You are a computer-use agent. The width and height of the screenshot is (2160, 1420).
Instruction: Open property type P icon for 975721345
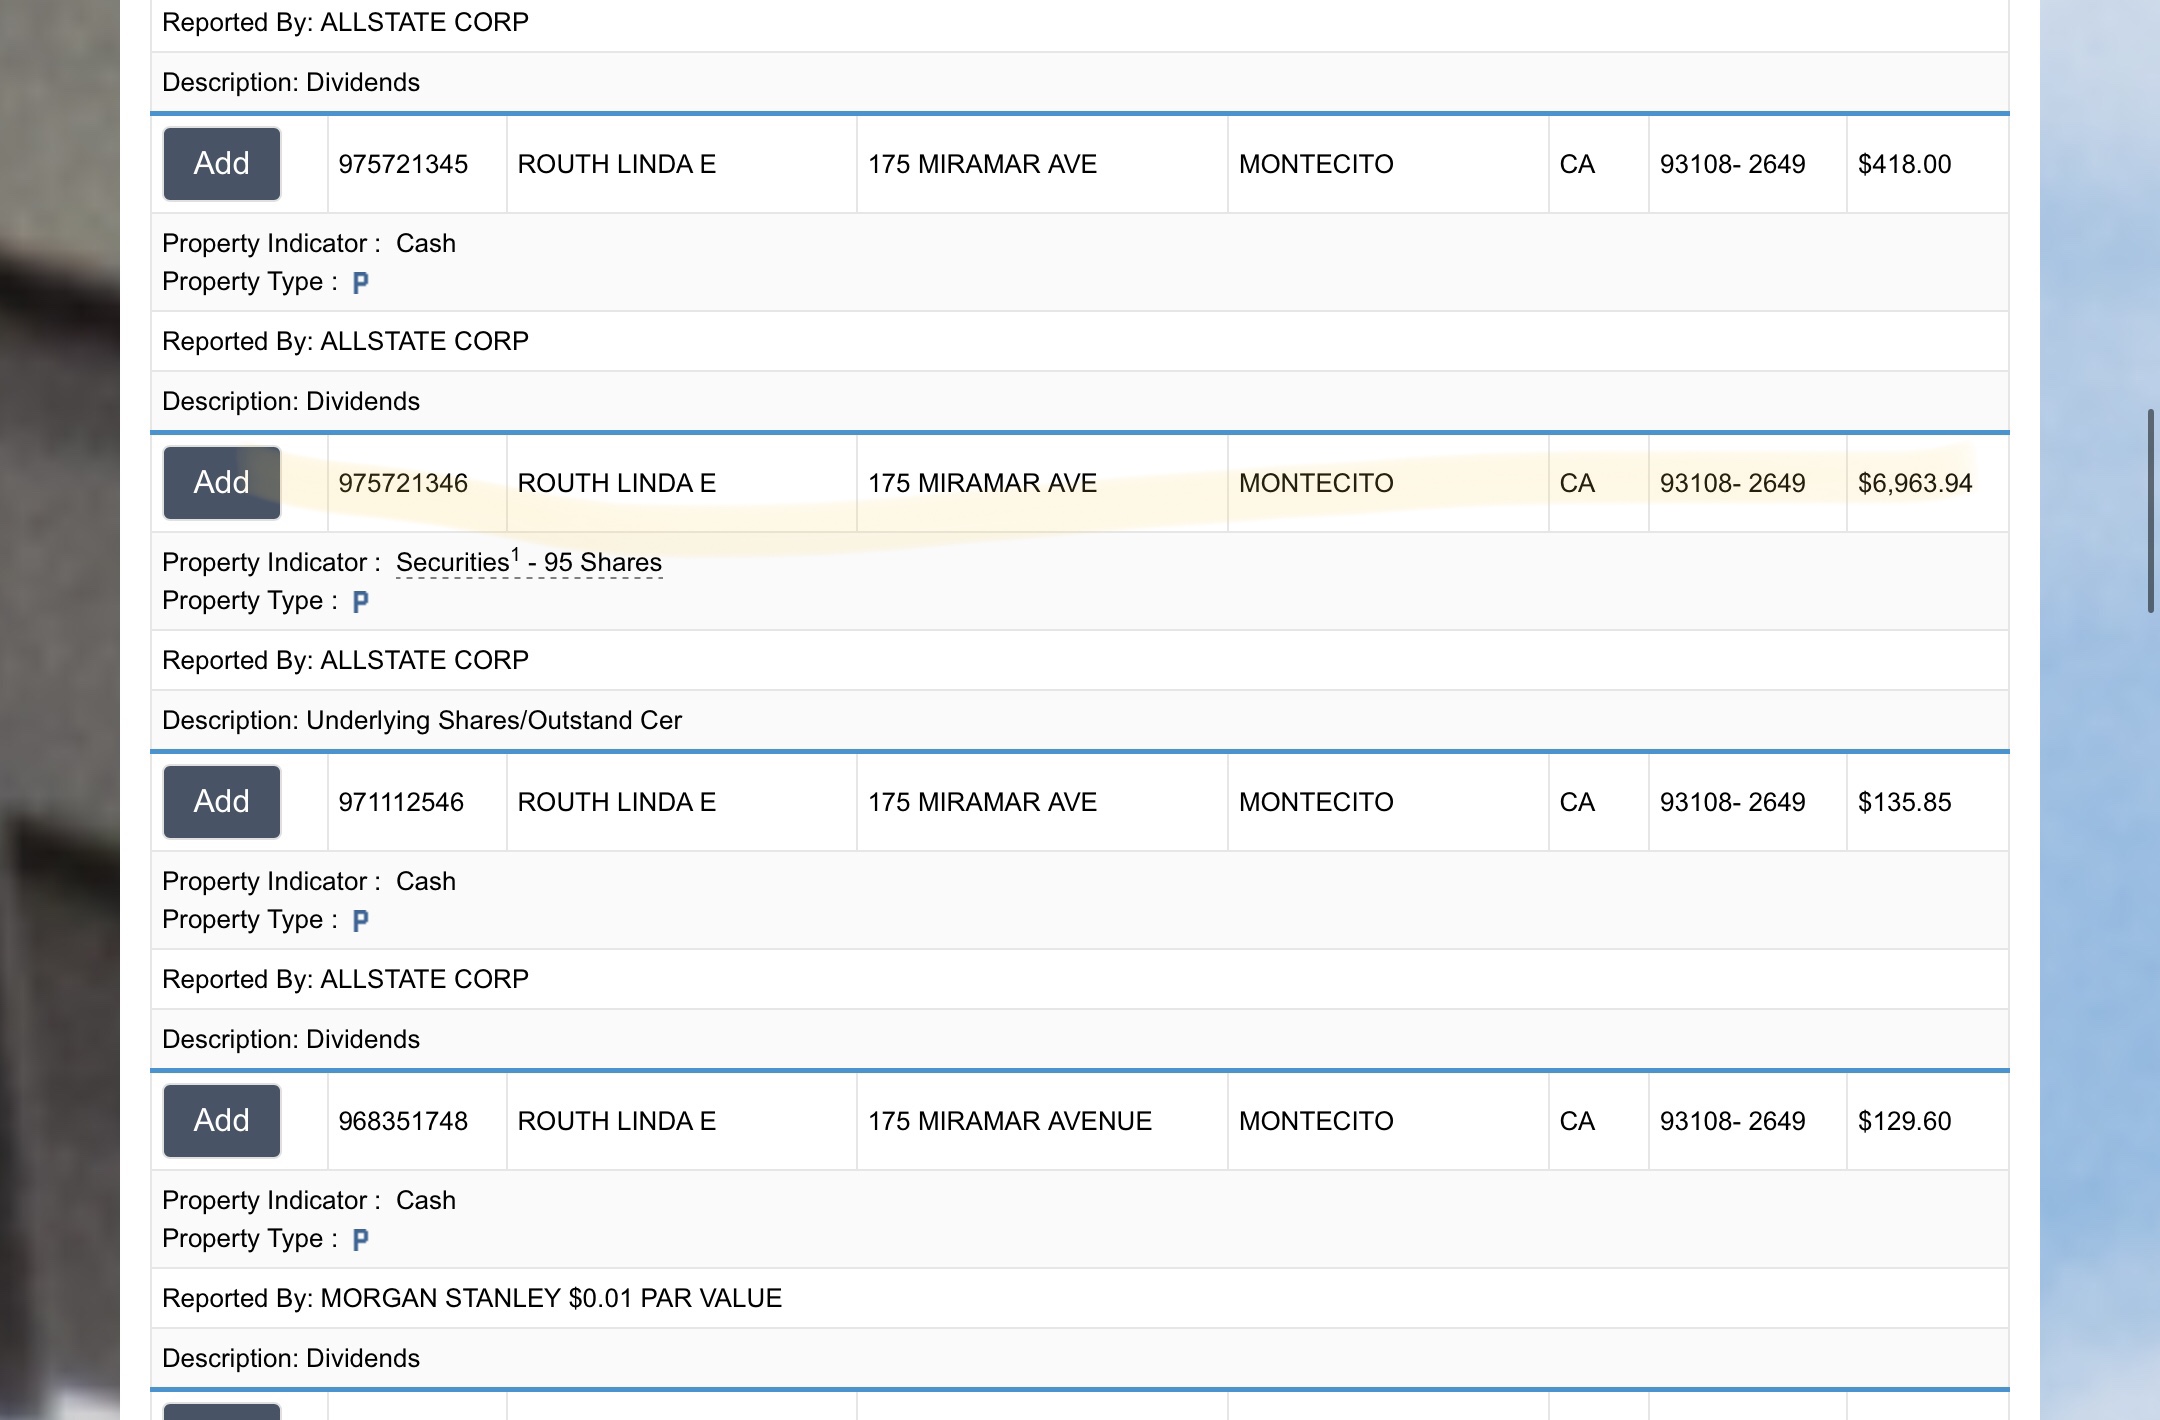tap(361, 283)
